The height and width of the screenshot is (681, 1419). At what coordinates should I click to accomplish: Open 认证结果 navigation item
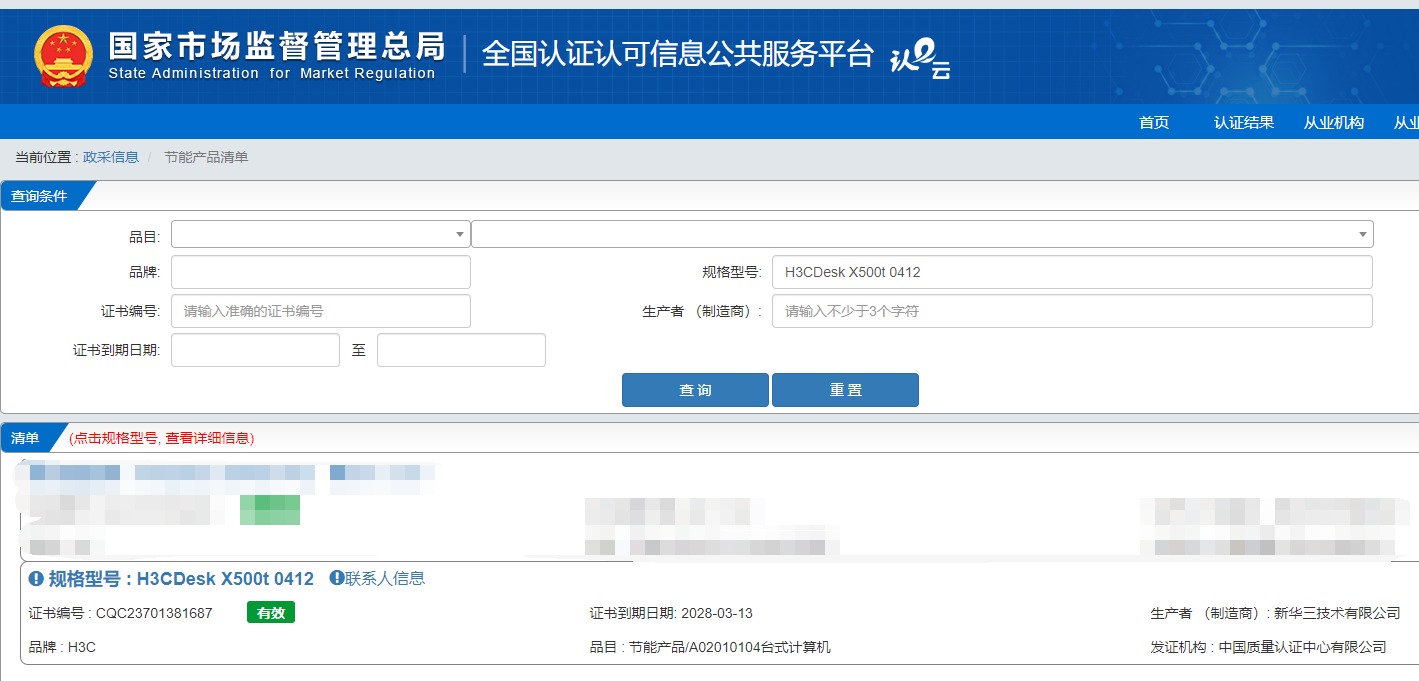(x=1244, y=122)
